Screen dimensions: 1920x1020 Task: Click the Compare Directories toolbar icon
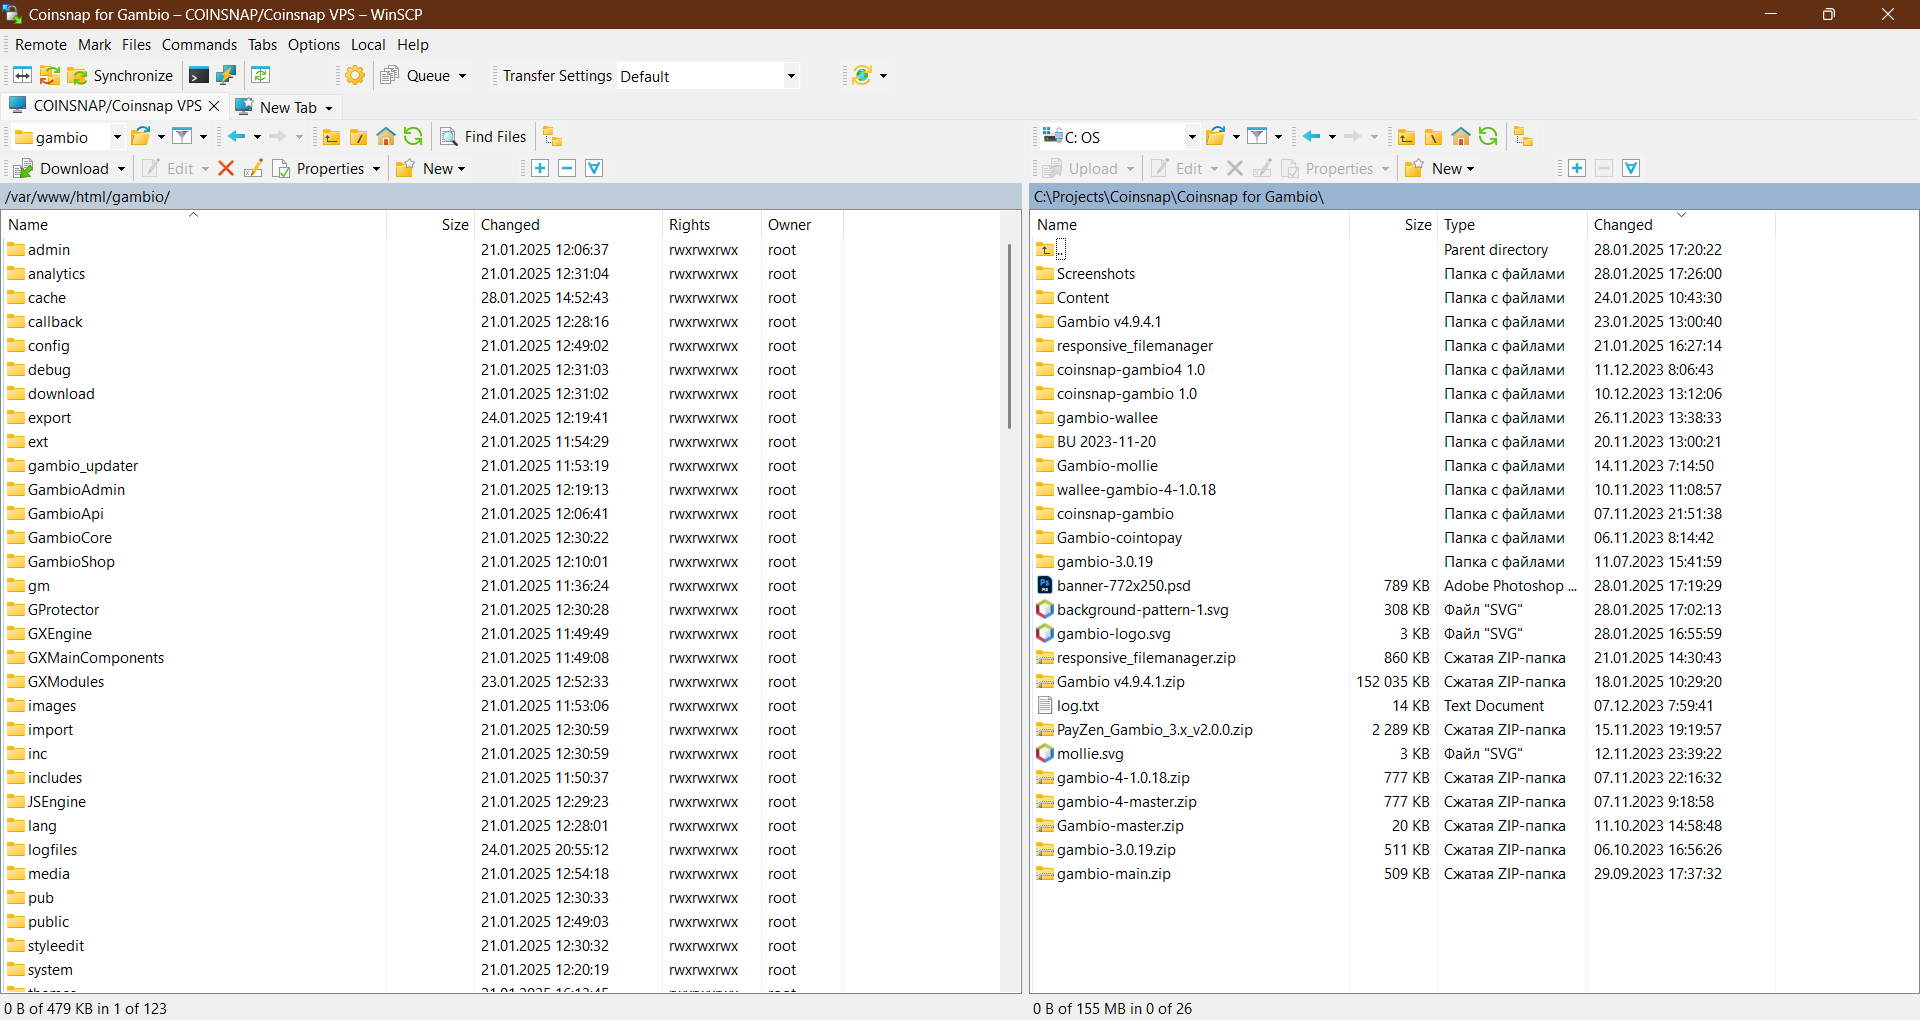[22, 75]
